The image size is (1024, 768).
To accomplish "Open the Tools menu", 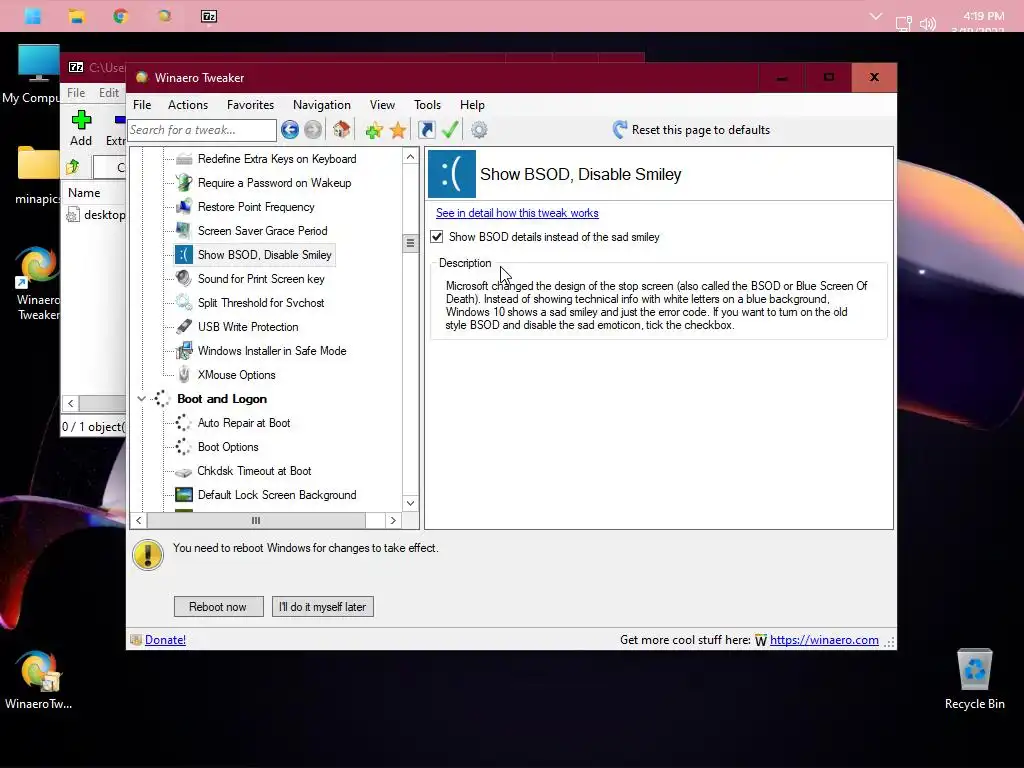I will (427, 104).
